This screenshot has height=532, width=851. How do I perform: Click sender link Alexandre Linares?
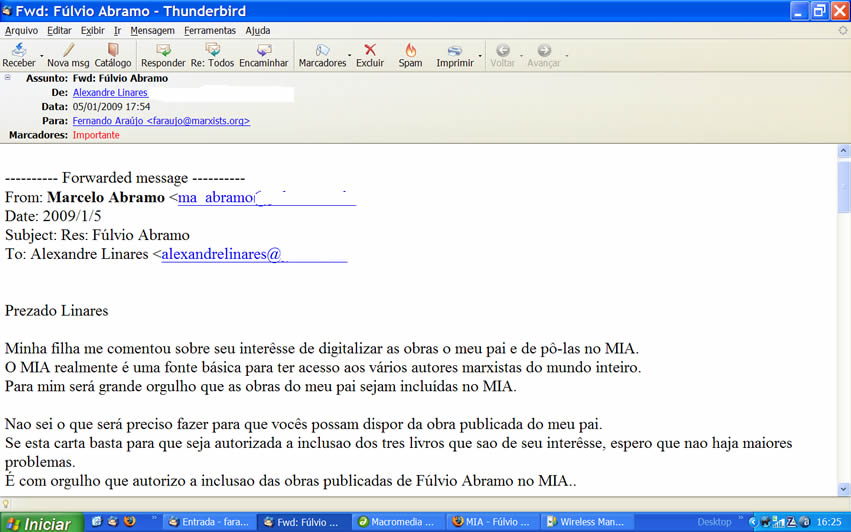click(x=110, y=92)
